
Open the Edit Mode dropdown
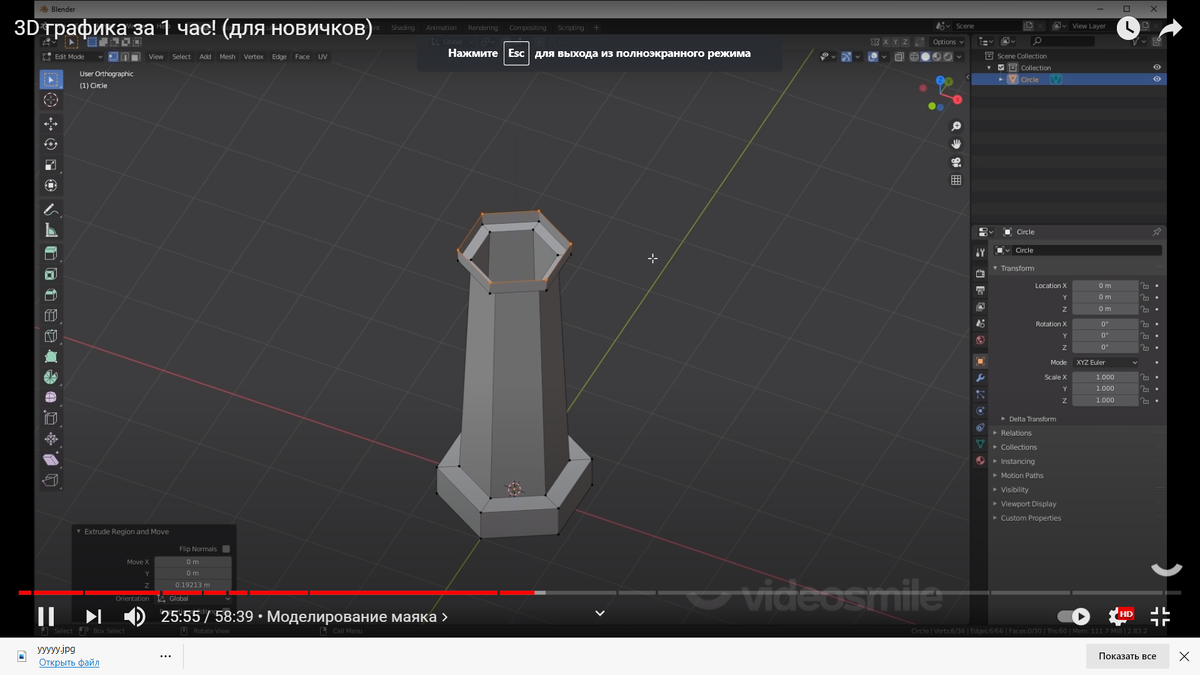point(72,57)
